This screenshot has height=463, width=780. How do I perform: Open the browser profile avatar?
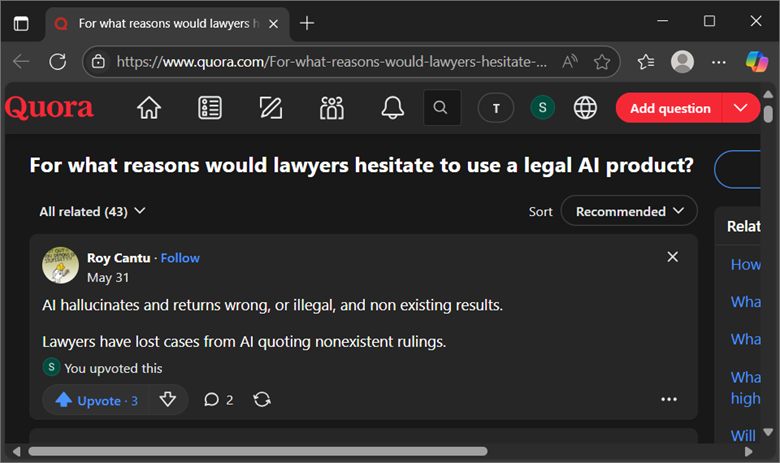pyautogui.click(x=682, y=62)
